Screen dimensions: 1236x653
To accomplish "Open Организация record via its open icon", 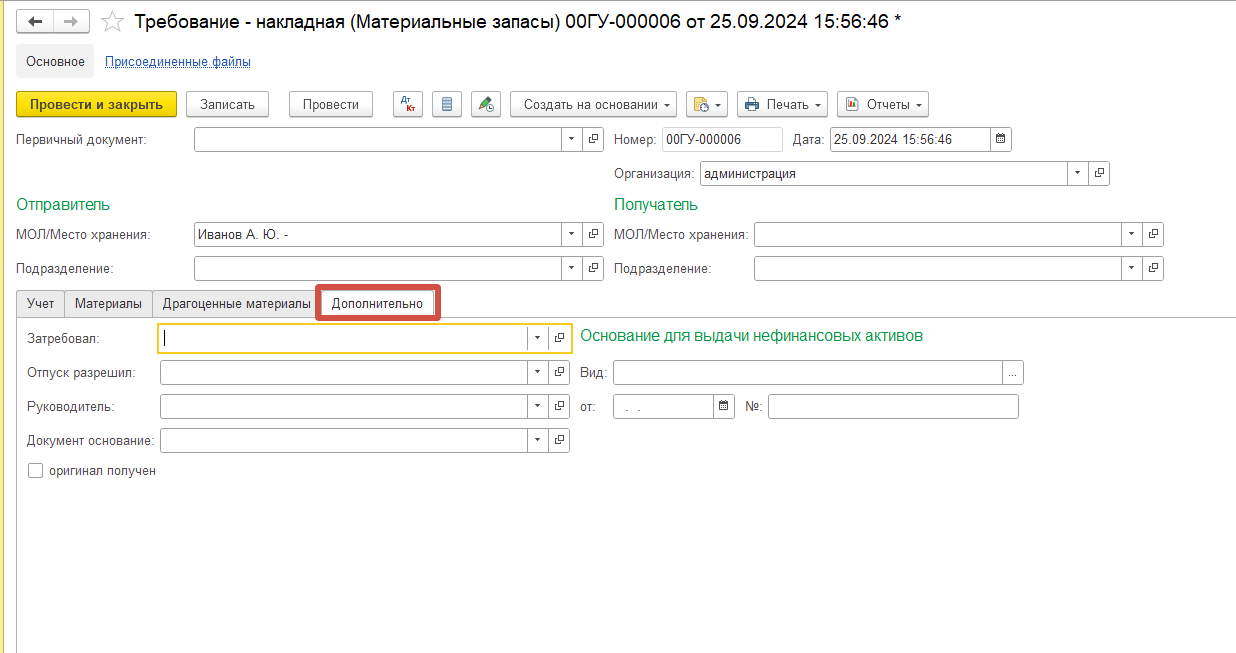I will [1099, 173].
